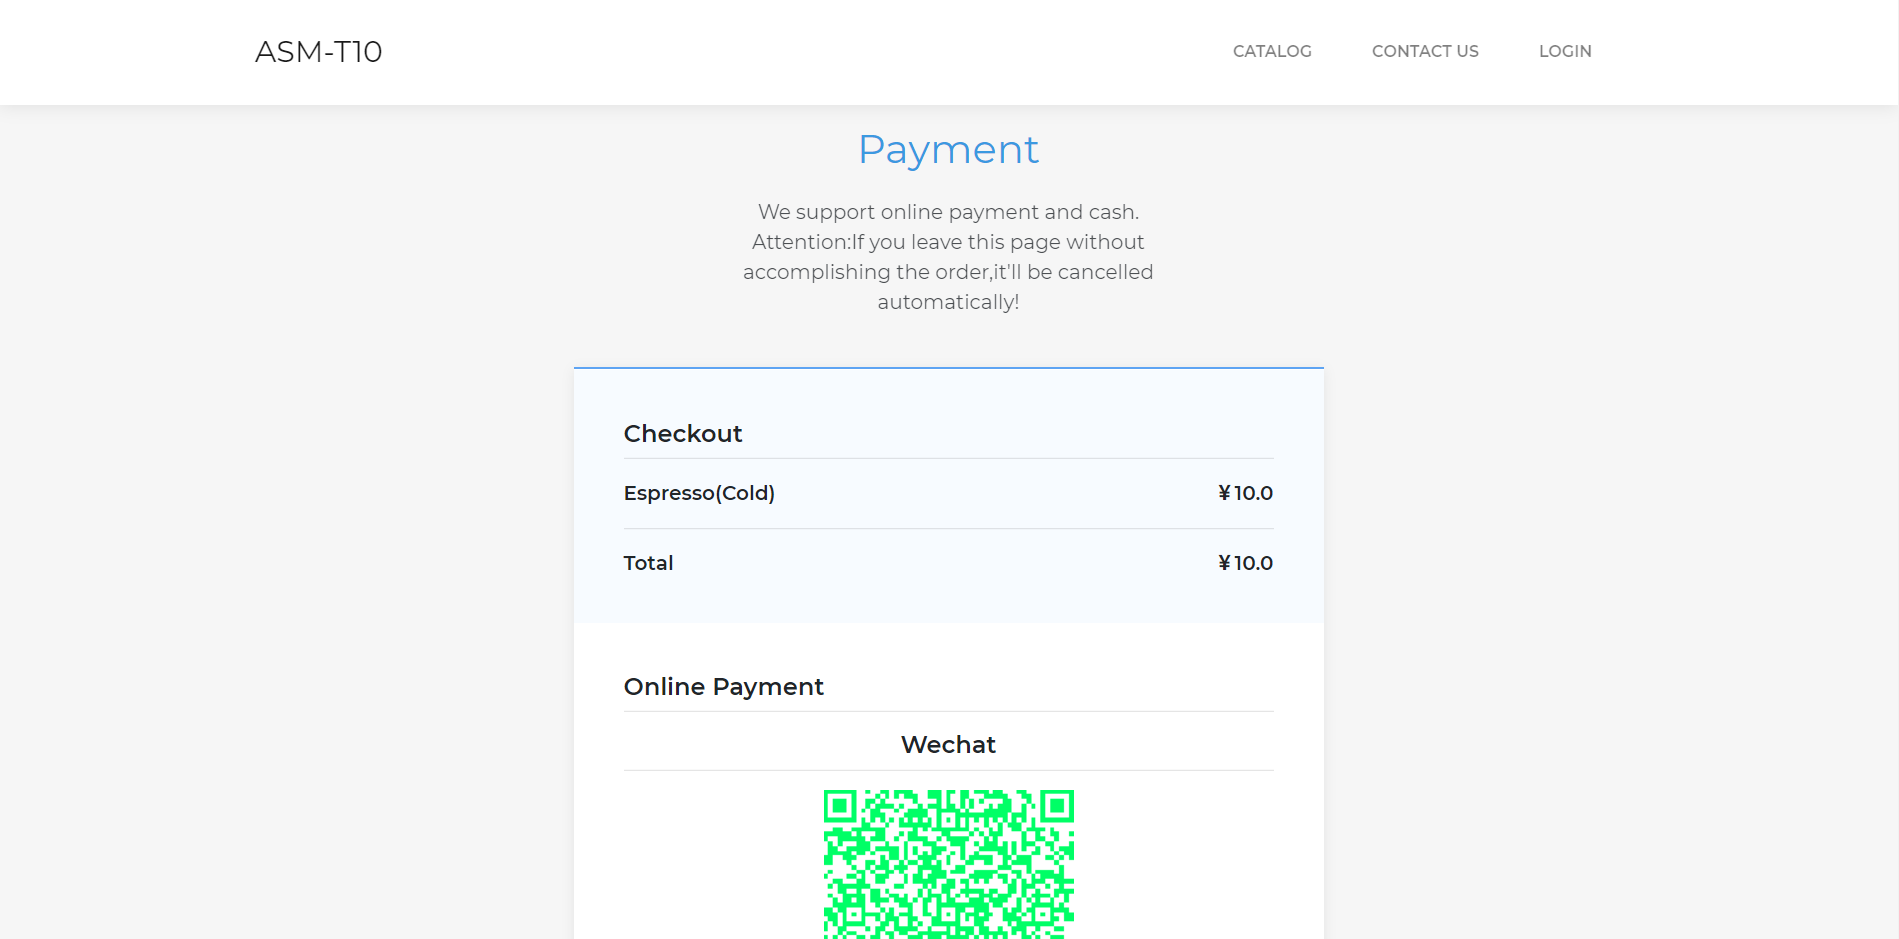
Task: Click the 'We support online payment and cash' text
Action: [x=948, y=212]
